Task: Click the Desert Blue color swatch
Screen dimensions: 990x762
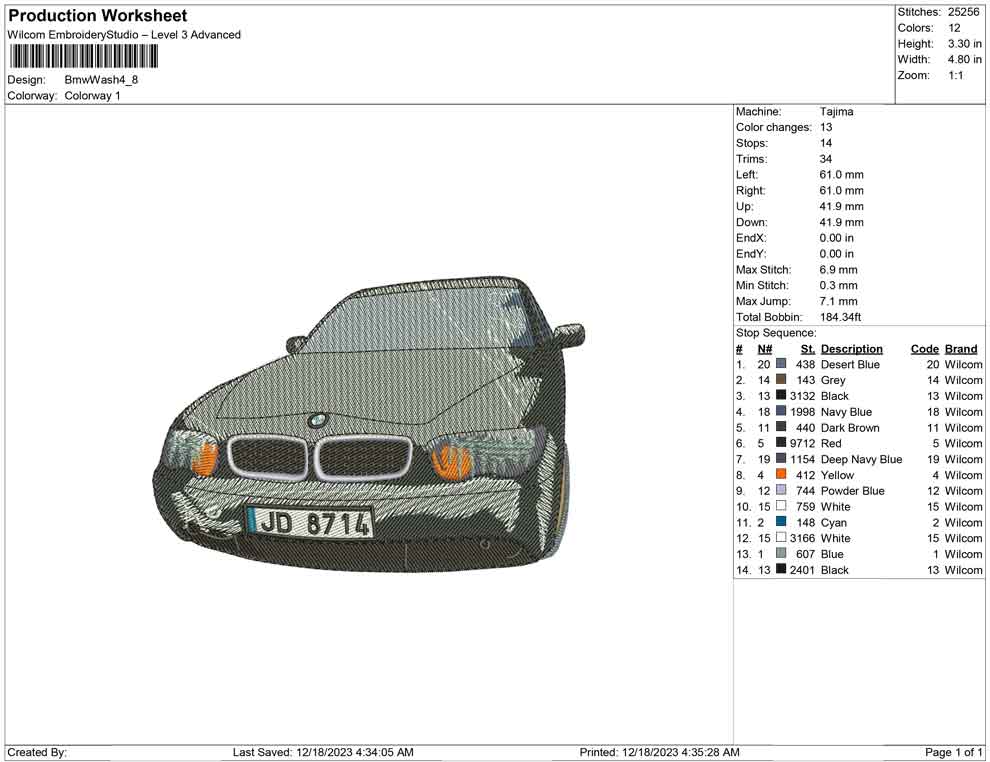Action: click(781, 364)
